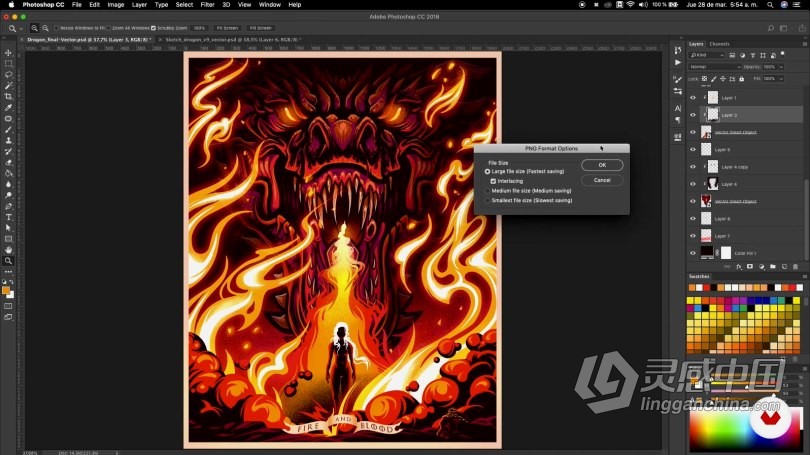The width and height of the screenshot is (810, 455).
Task: Select the Hand tool
Action: click(x=8, y=250)
